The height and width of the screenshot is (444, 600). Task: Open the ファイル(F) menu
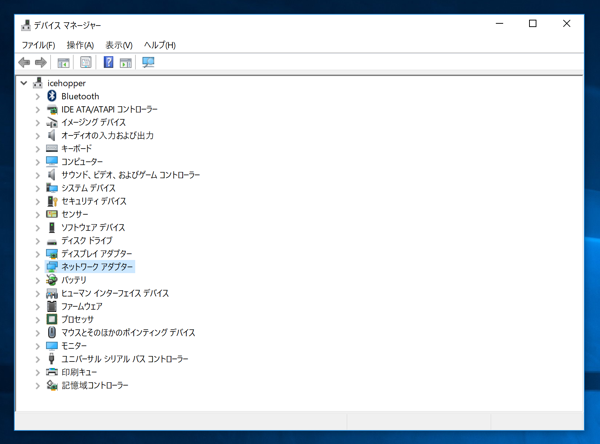(x=38, y=45)
